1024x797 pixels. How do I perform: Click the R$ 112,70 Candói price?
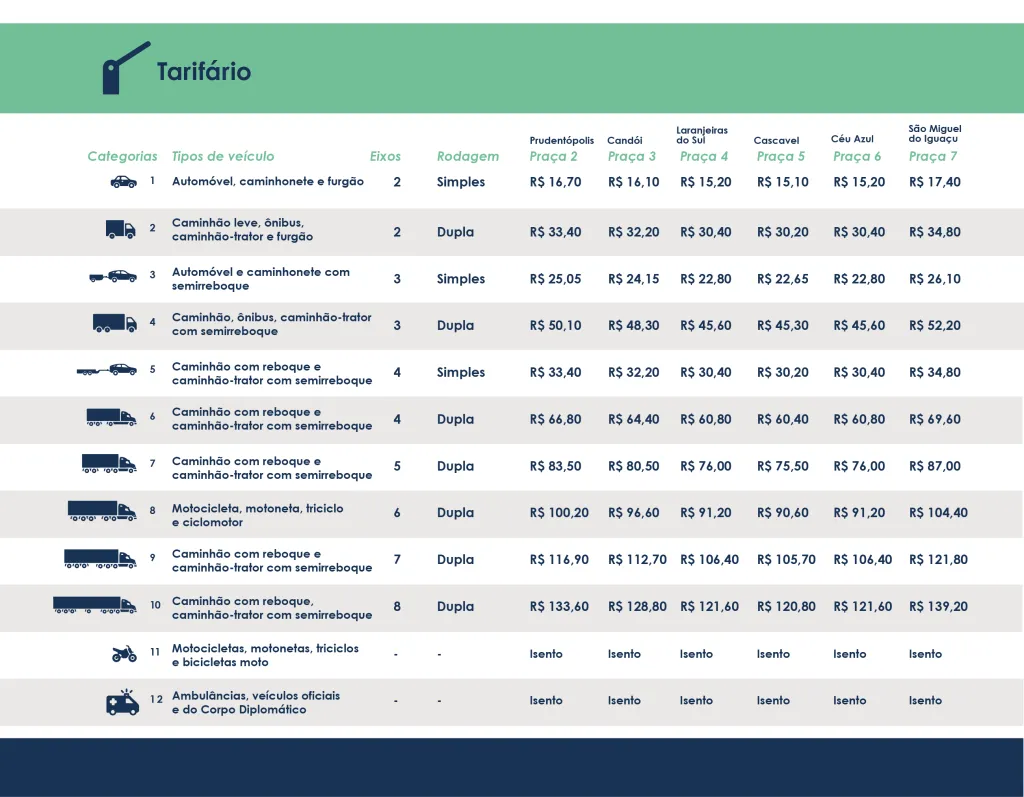[636, 559]
